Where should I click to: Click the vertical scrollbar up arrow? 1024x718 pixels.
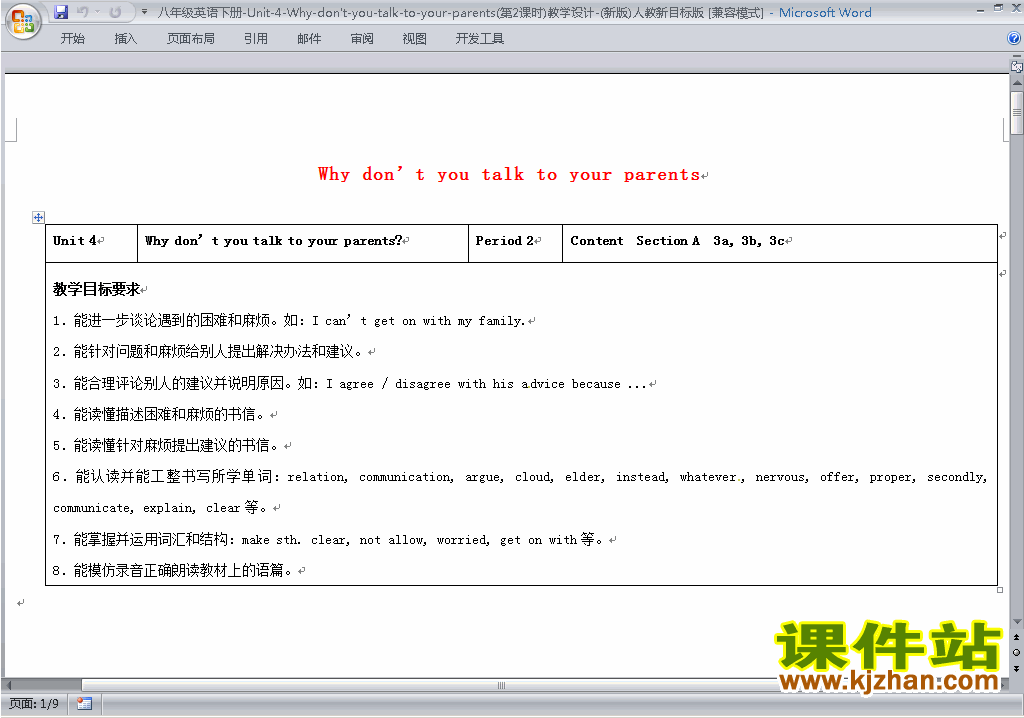pyautogui.click(x=1017, y=84)
